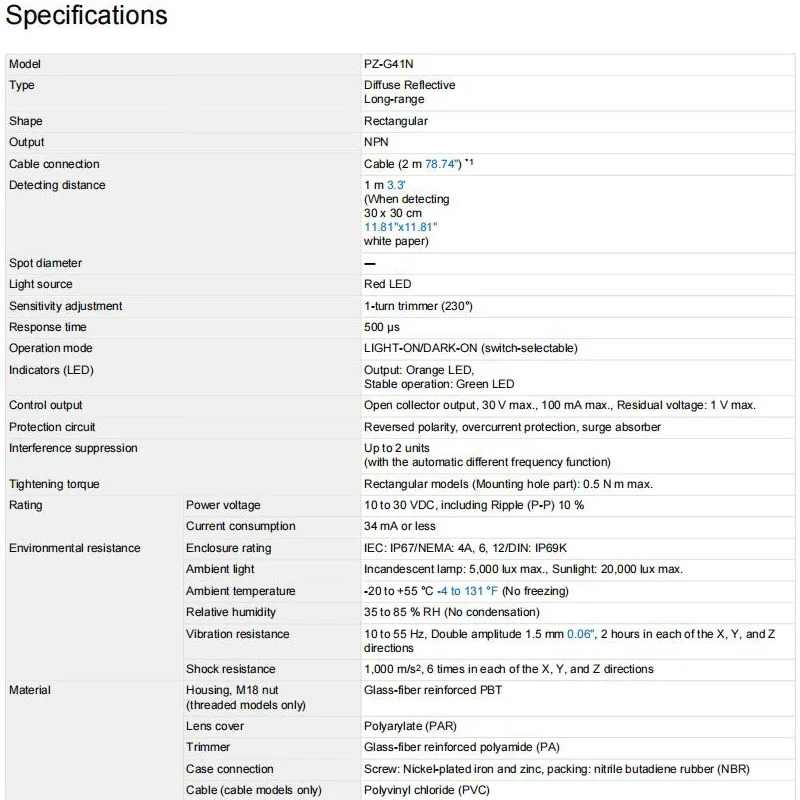Select the Polyarylate (PAR) lens cover value

point(410,726)
